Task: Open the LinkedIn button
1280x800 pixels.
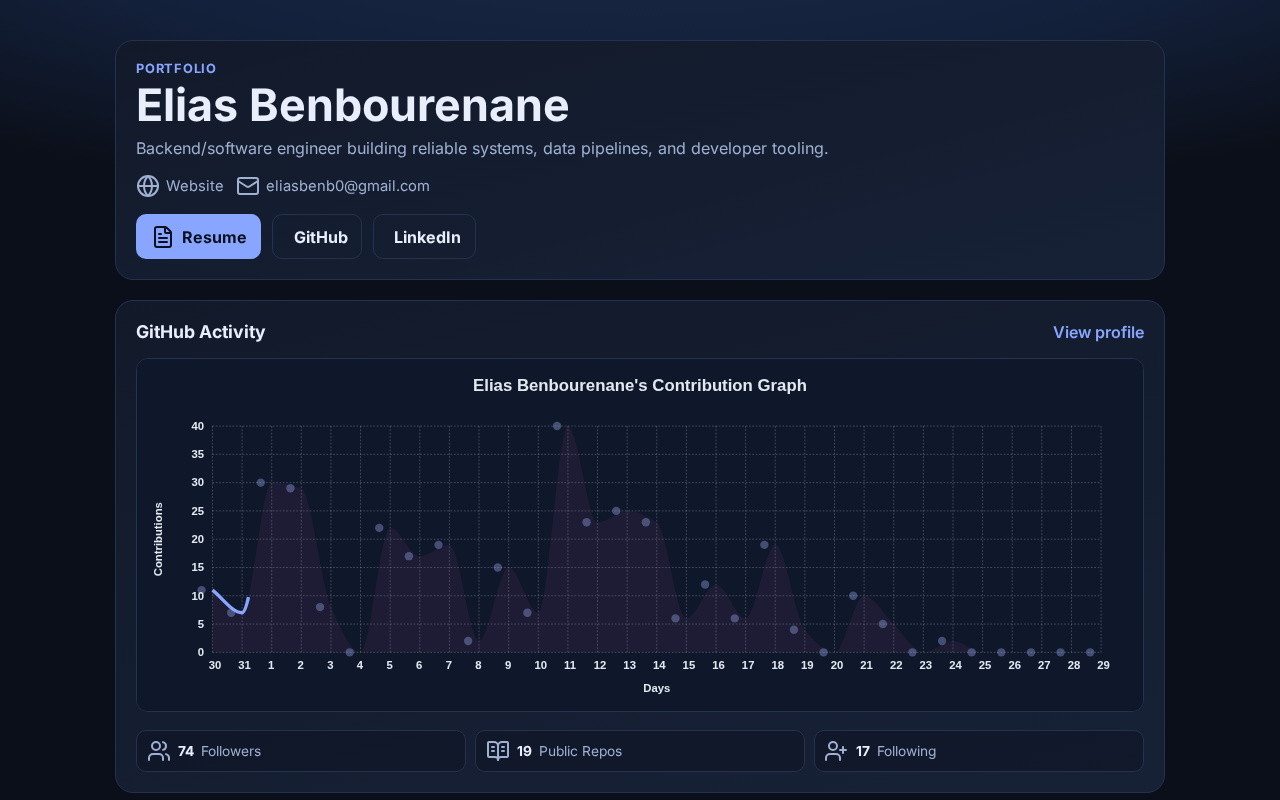Action: pyautogui.click(x=427, y=237)
